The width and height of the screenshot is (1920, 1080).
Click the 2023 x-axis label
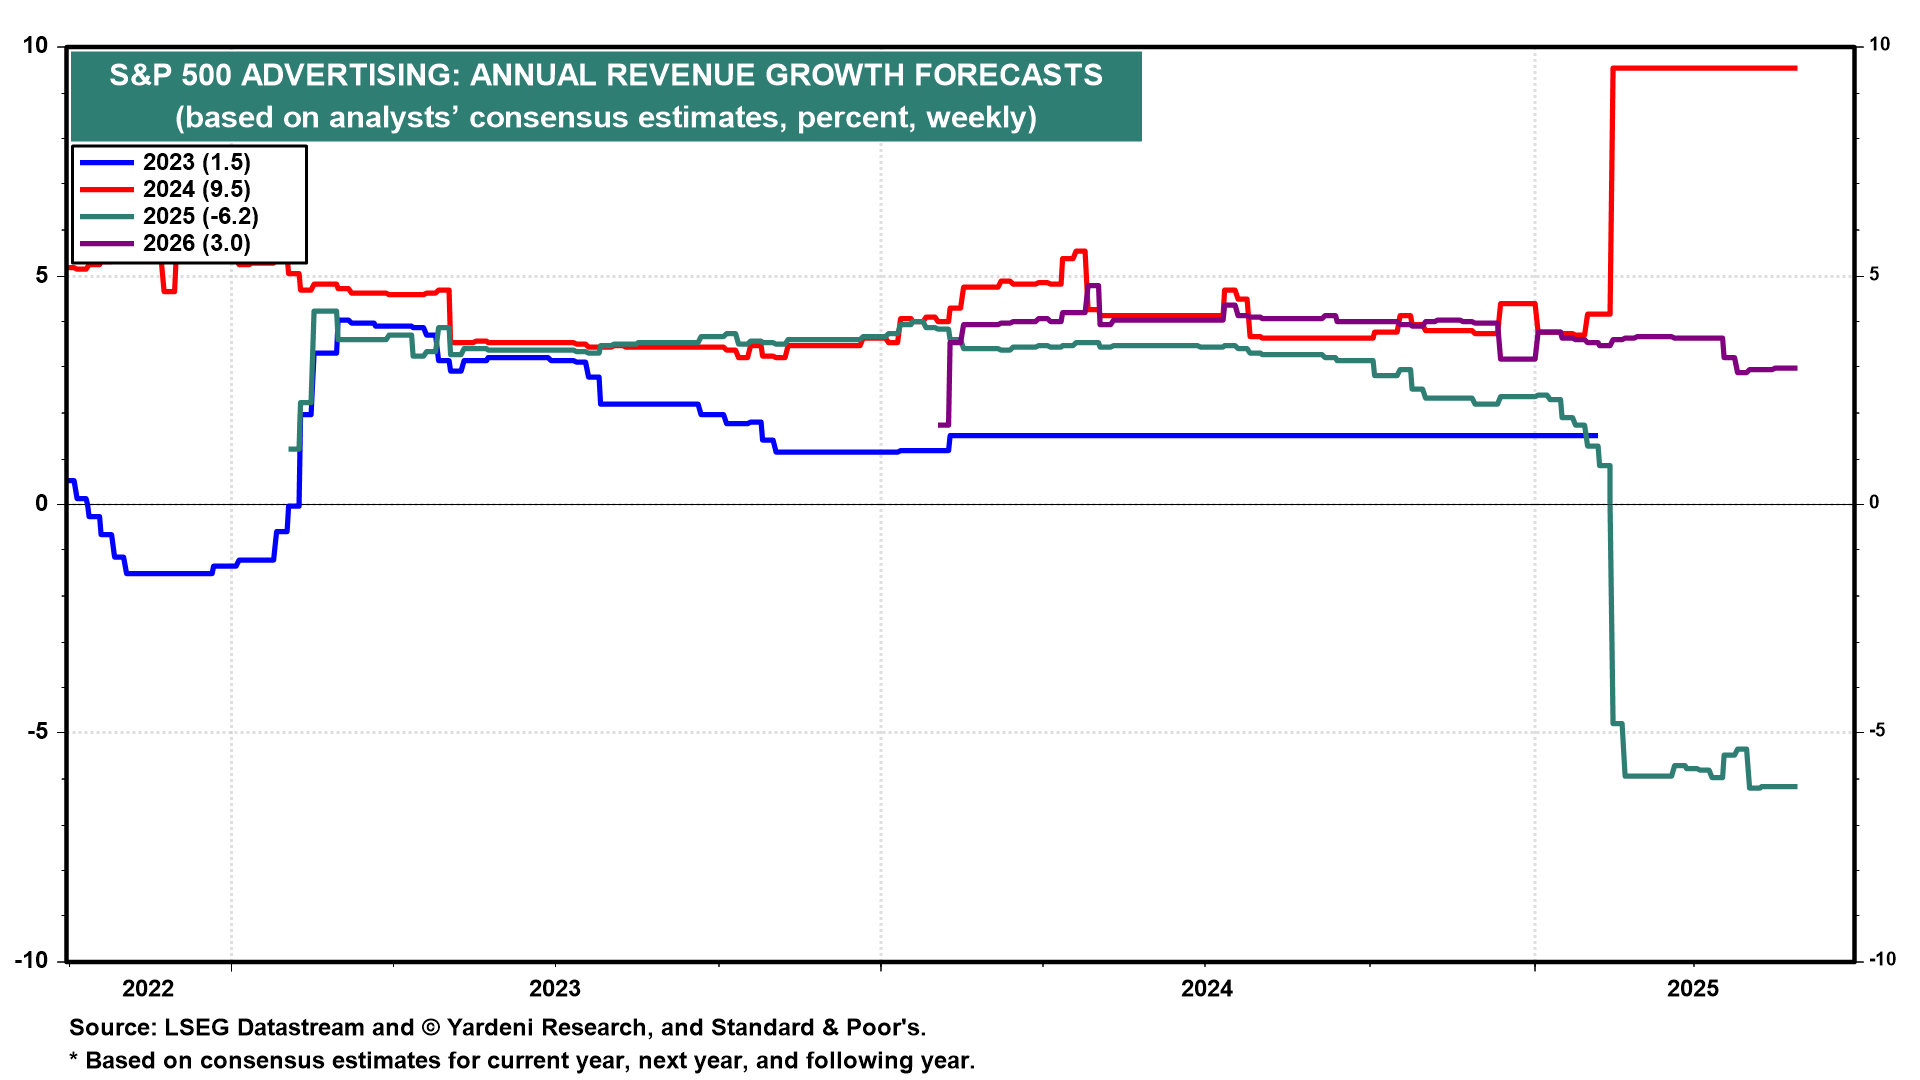point(555,989)
